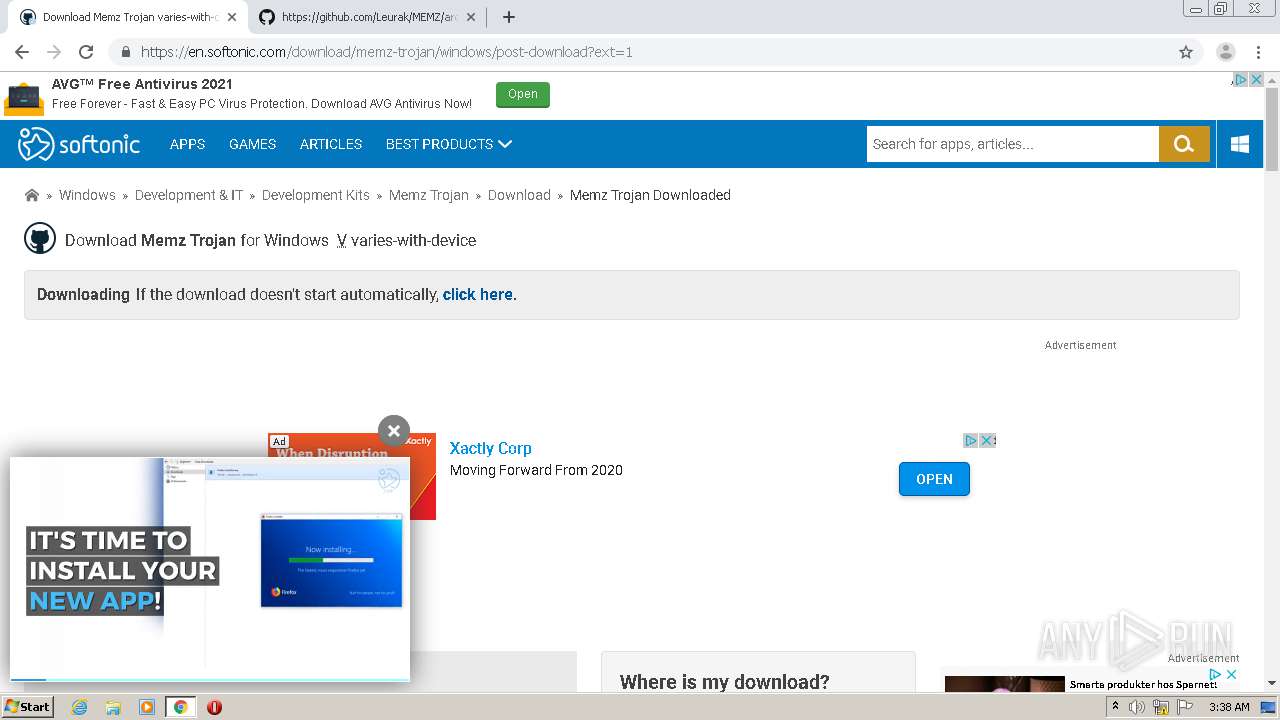The height and width of the screenshot is (720, 1280).
Task: Expand the BEST PRODUCTS dropdown
Action: [449, 144]
